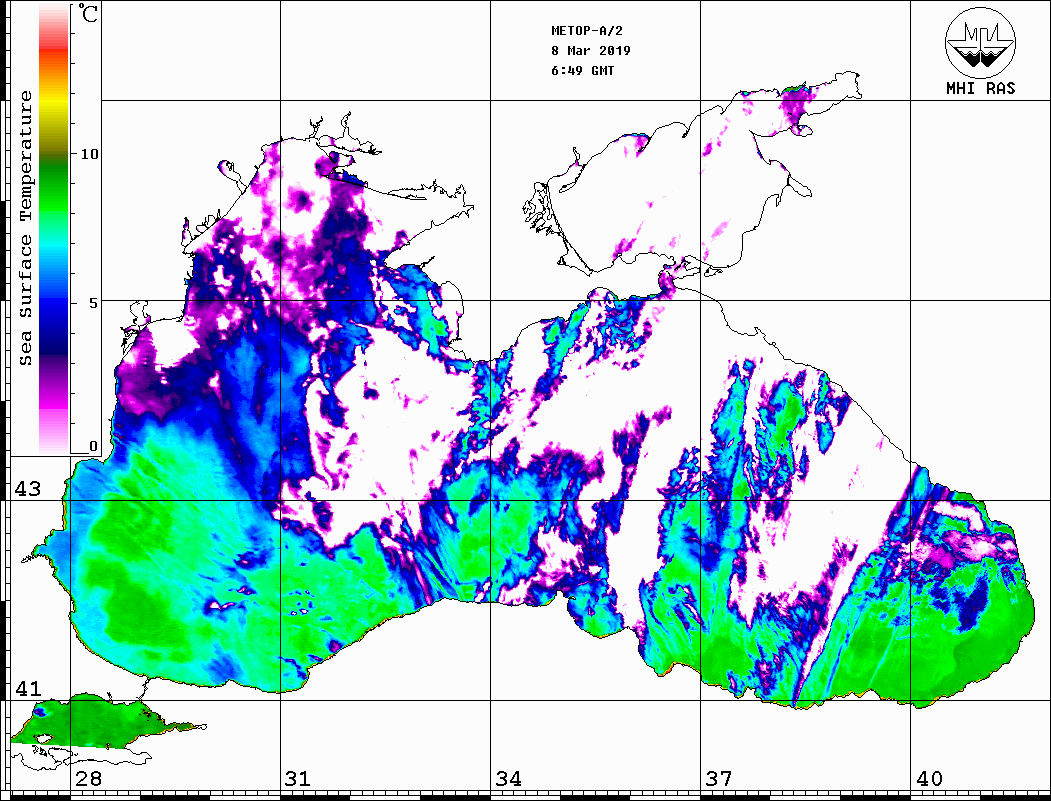Click latitude label '41'
Viewport: 1051px width, 801px height.
[x=28, y=689]
